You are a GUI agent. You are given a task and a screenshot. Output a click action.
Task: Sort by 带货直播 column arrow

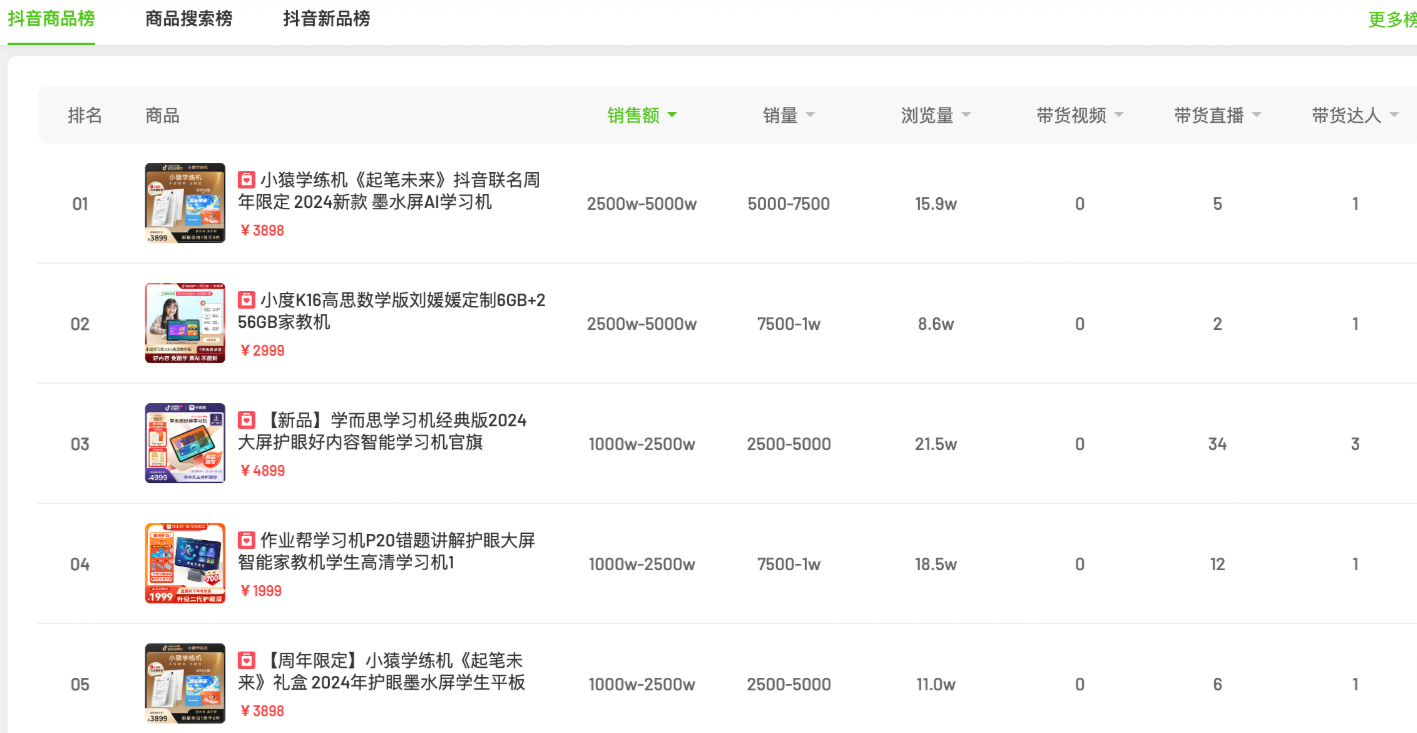tap(1256, 115)
